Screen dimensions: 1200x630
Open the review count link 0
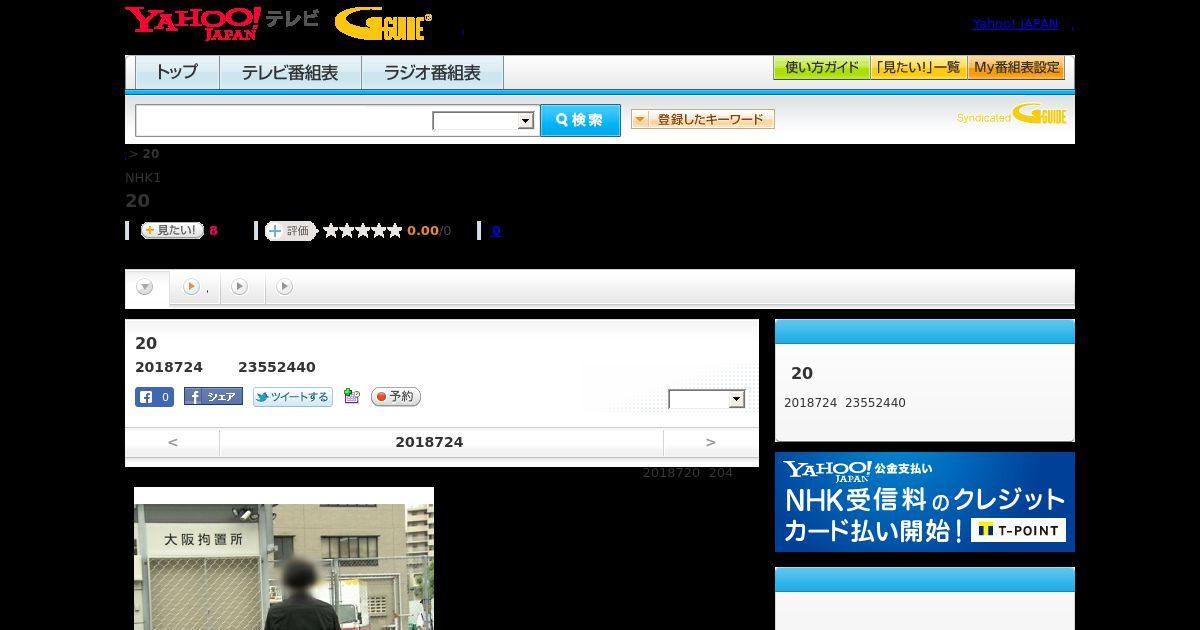496,231
